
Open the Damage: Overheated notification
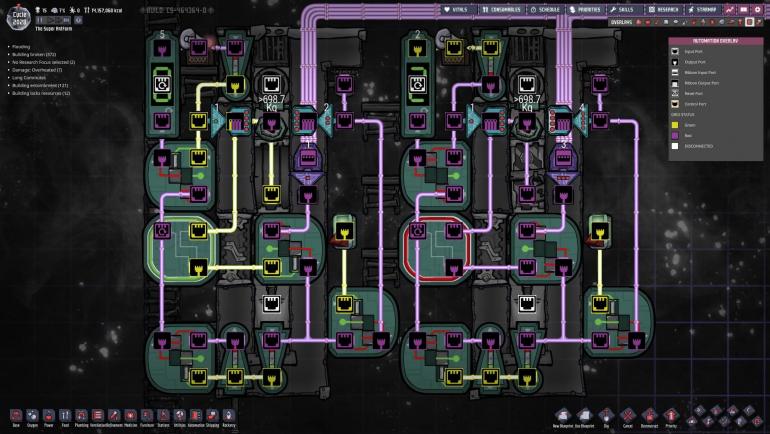coord(37,70)
